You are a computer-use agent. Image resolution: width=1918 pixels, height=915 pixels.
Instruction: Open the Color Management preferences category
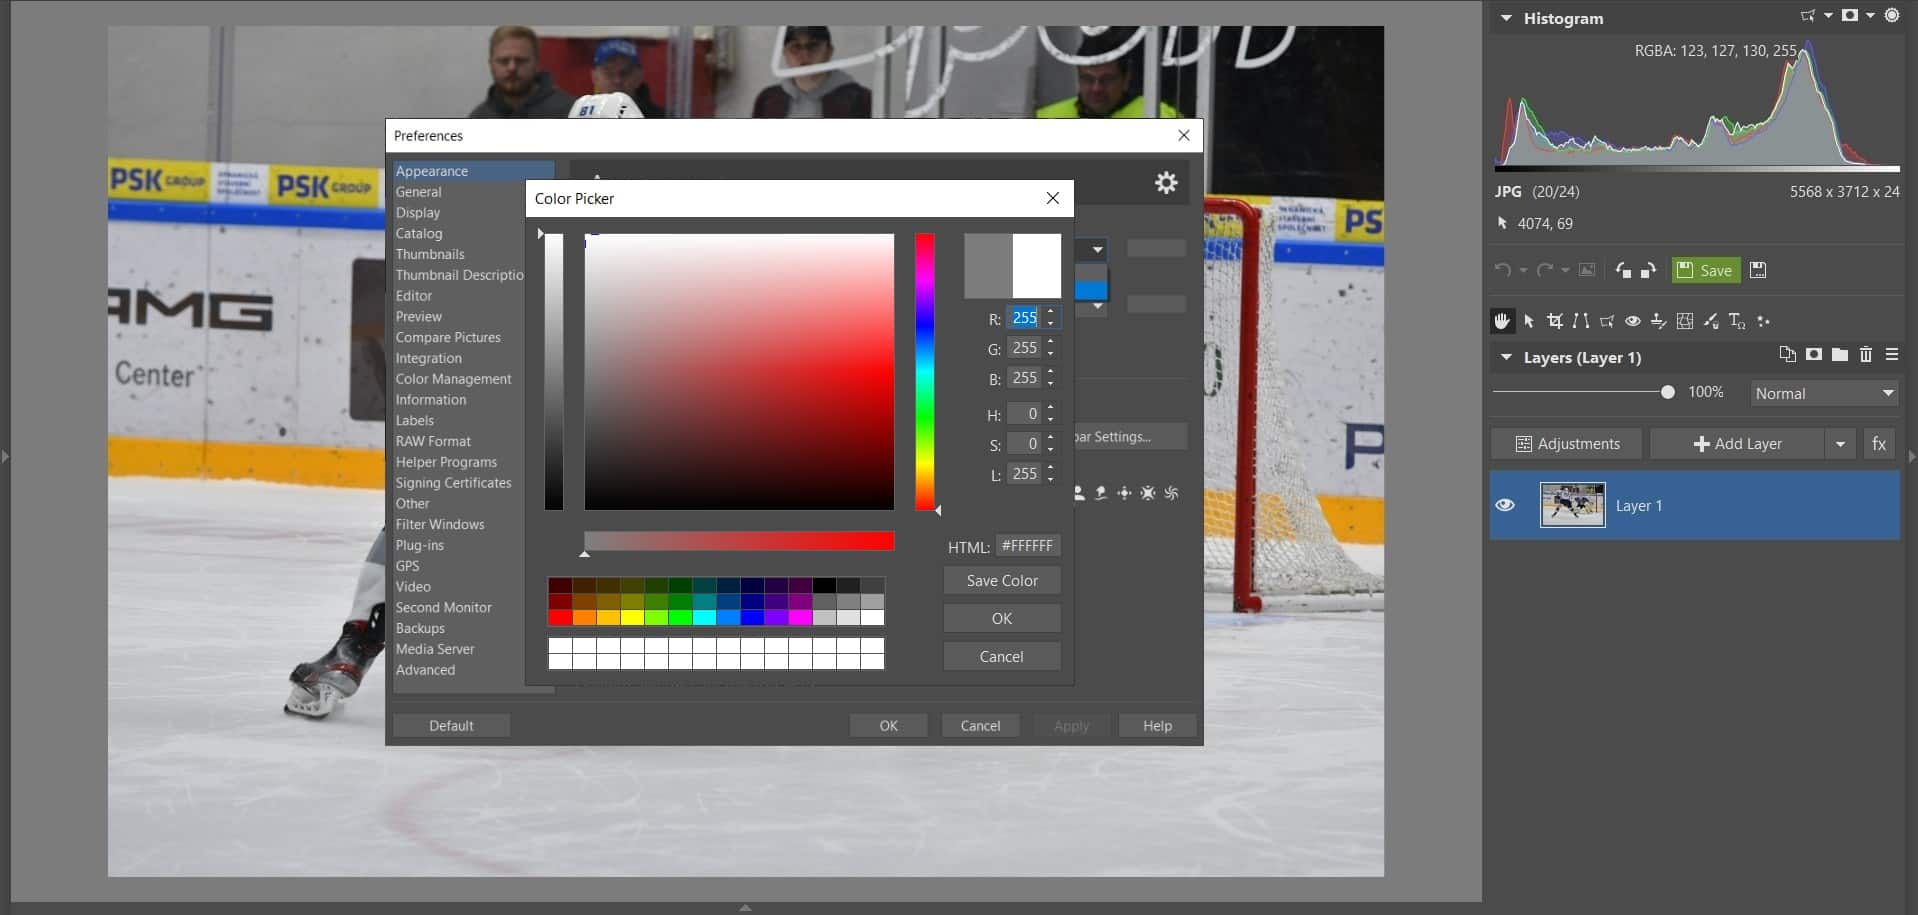[x=453, y=379]
